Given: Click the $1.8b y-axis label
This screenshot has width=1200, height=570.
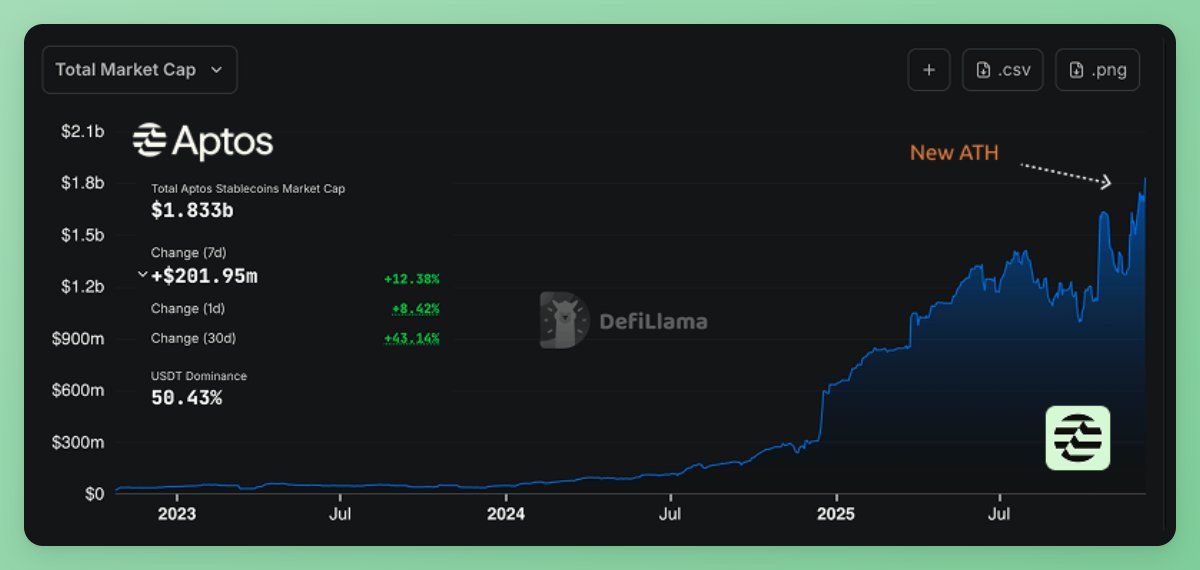Looking at the screenshot, I should click(82, 183).
